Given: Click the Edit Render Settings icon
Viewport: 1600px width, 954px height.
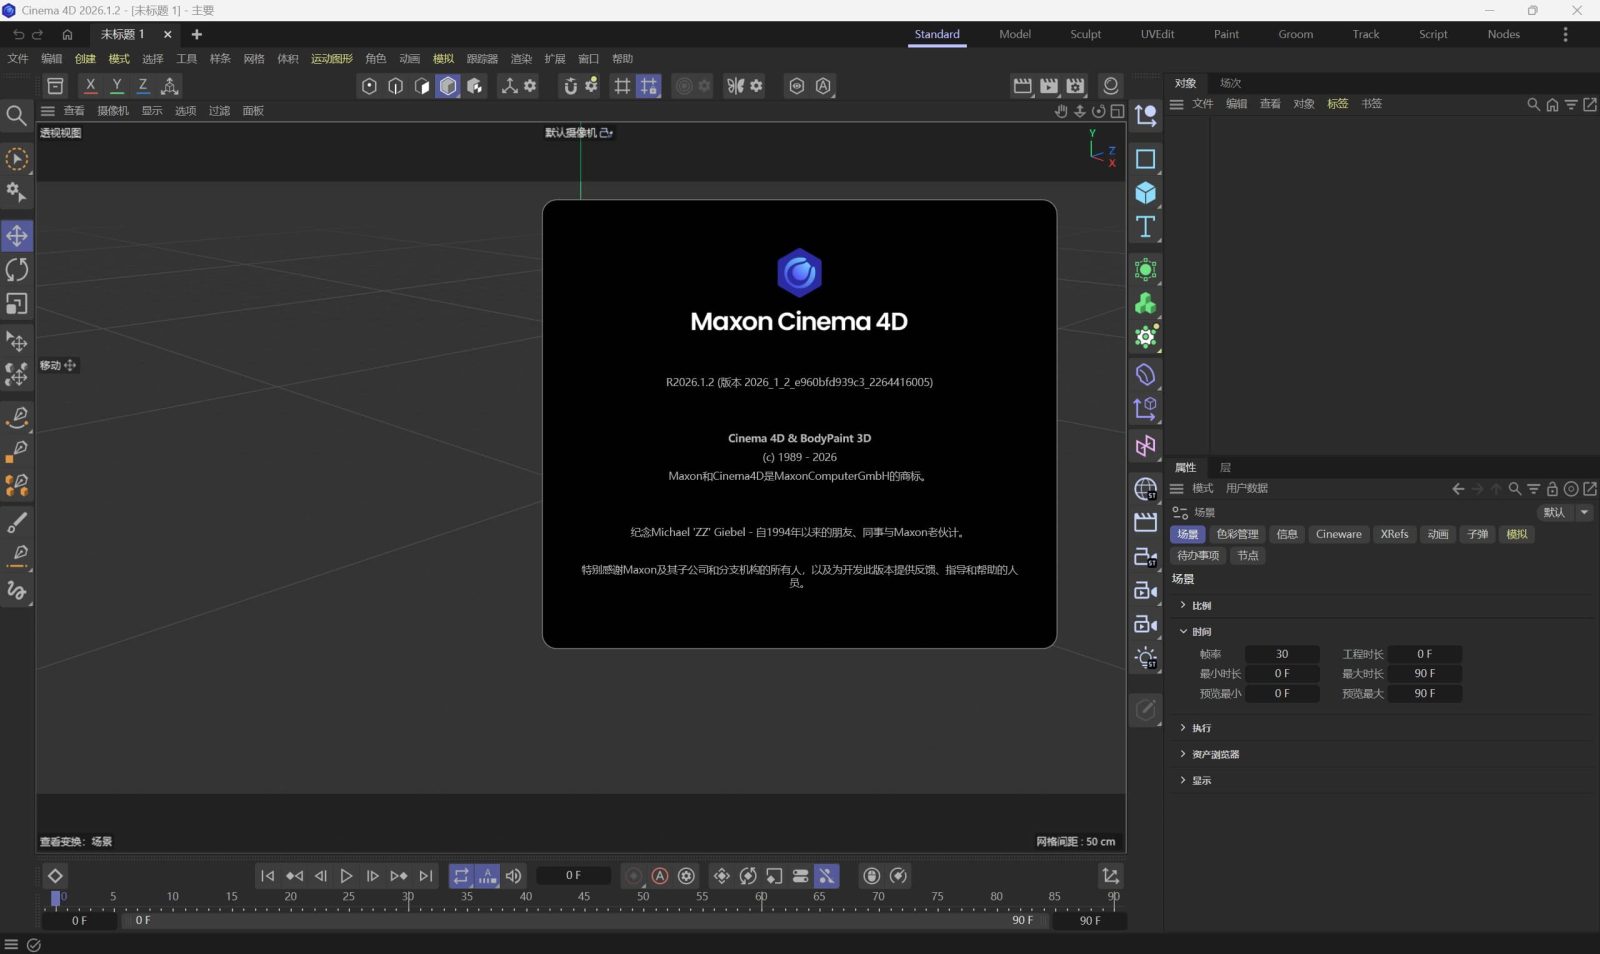Looking at the screenshot, I should [x=1075, y=86].
